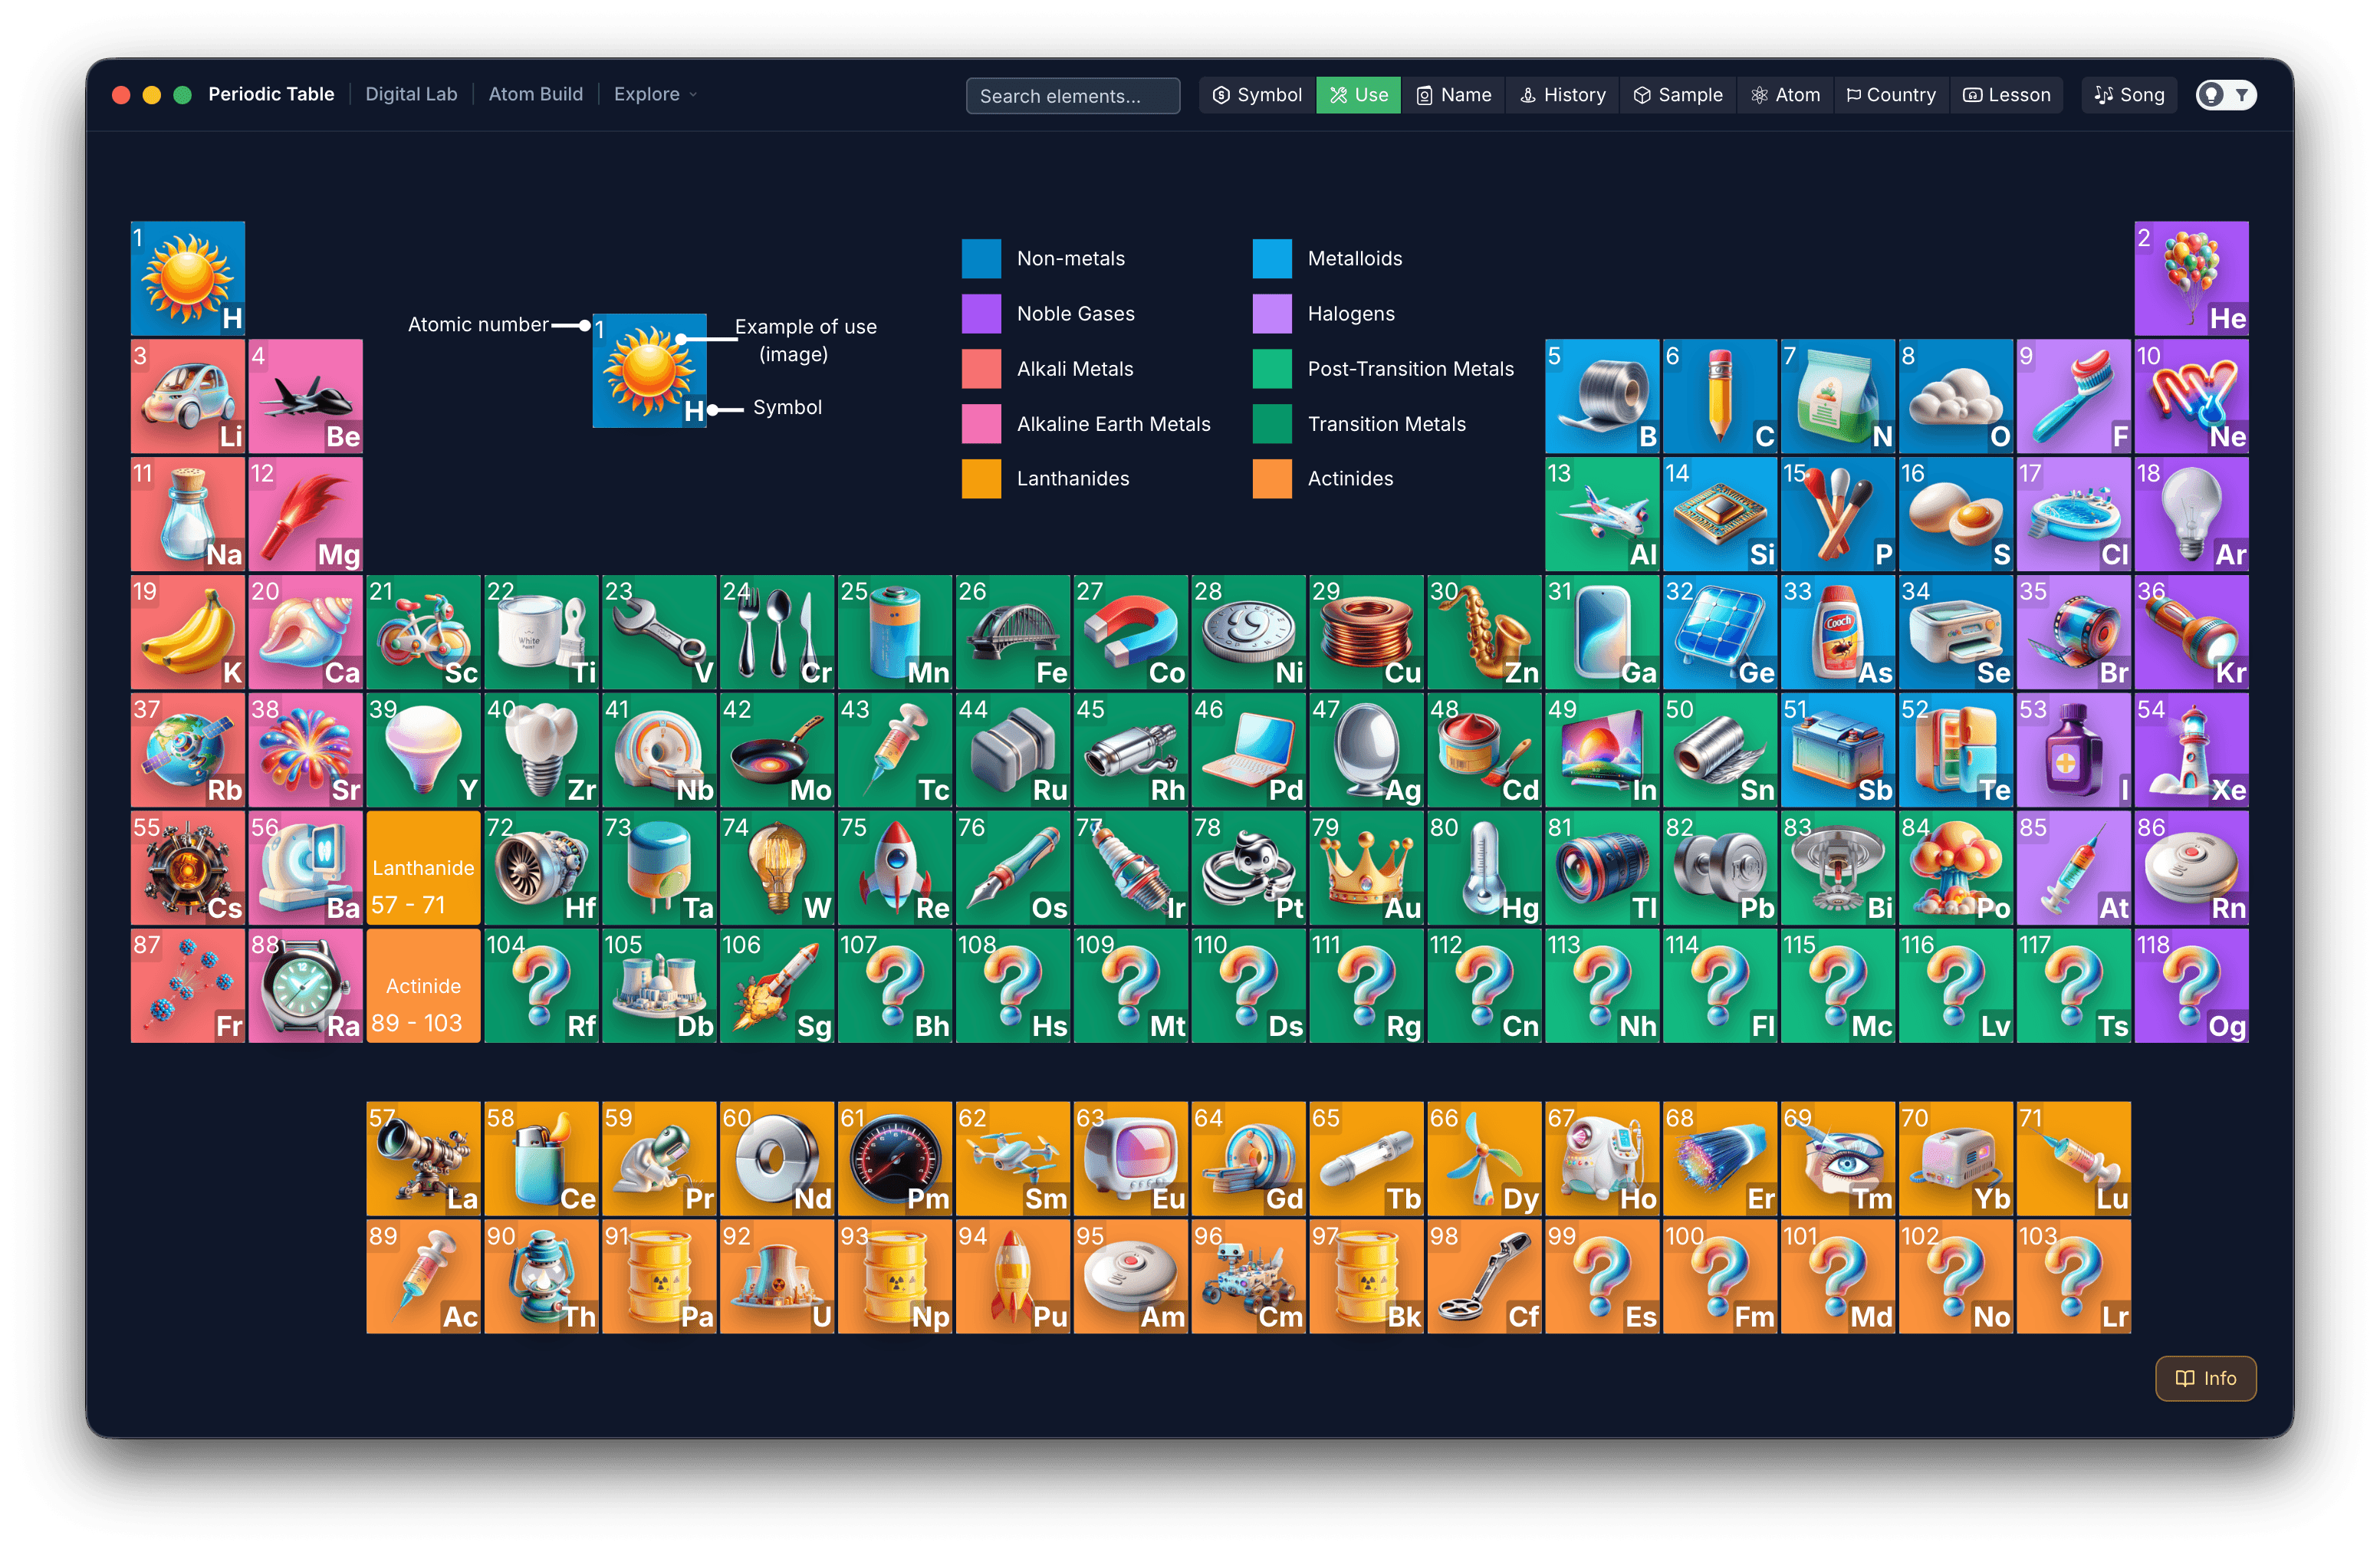Select the Carbon pencil element tile
This screenshot has height=1552, width=2380.
coord(1720,396)
